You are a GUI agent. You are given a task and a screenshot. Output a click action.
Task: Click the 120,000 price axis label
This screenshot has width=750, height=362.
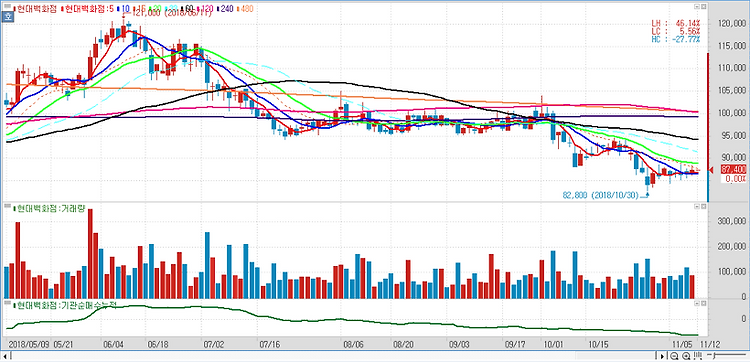click(x=731, y=24)
